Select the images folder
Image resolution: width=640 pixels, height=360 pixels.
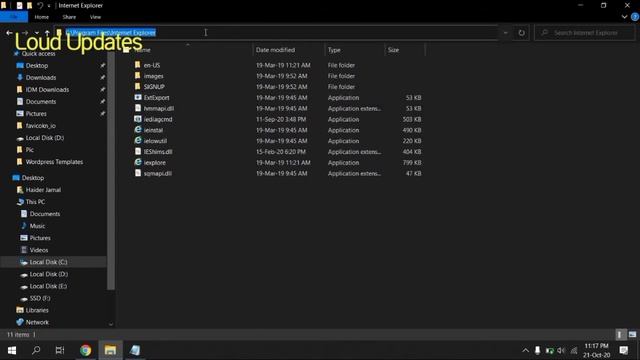pyautogui.click(x=153, y=76)
